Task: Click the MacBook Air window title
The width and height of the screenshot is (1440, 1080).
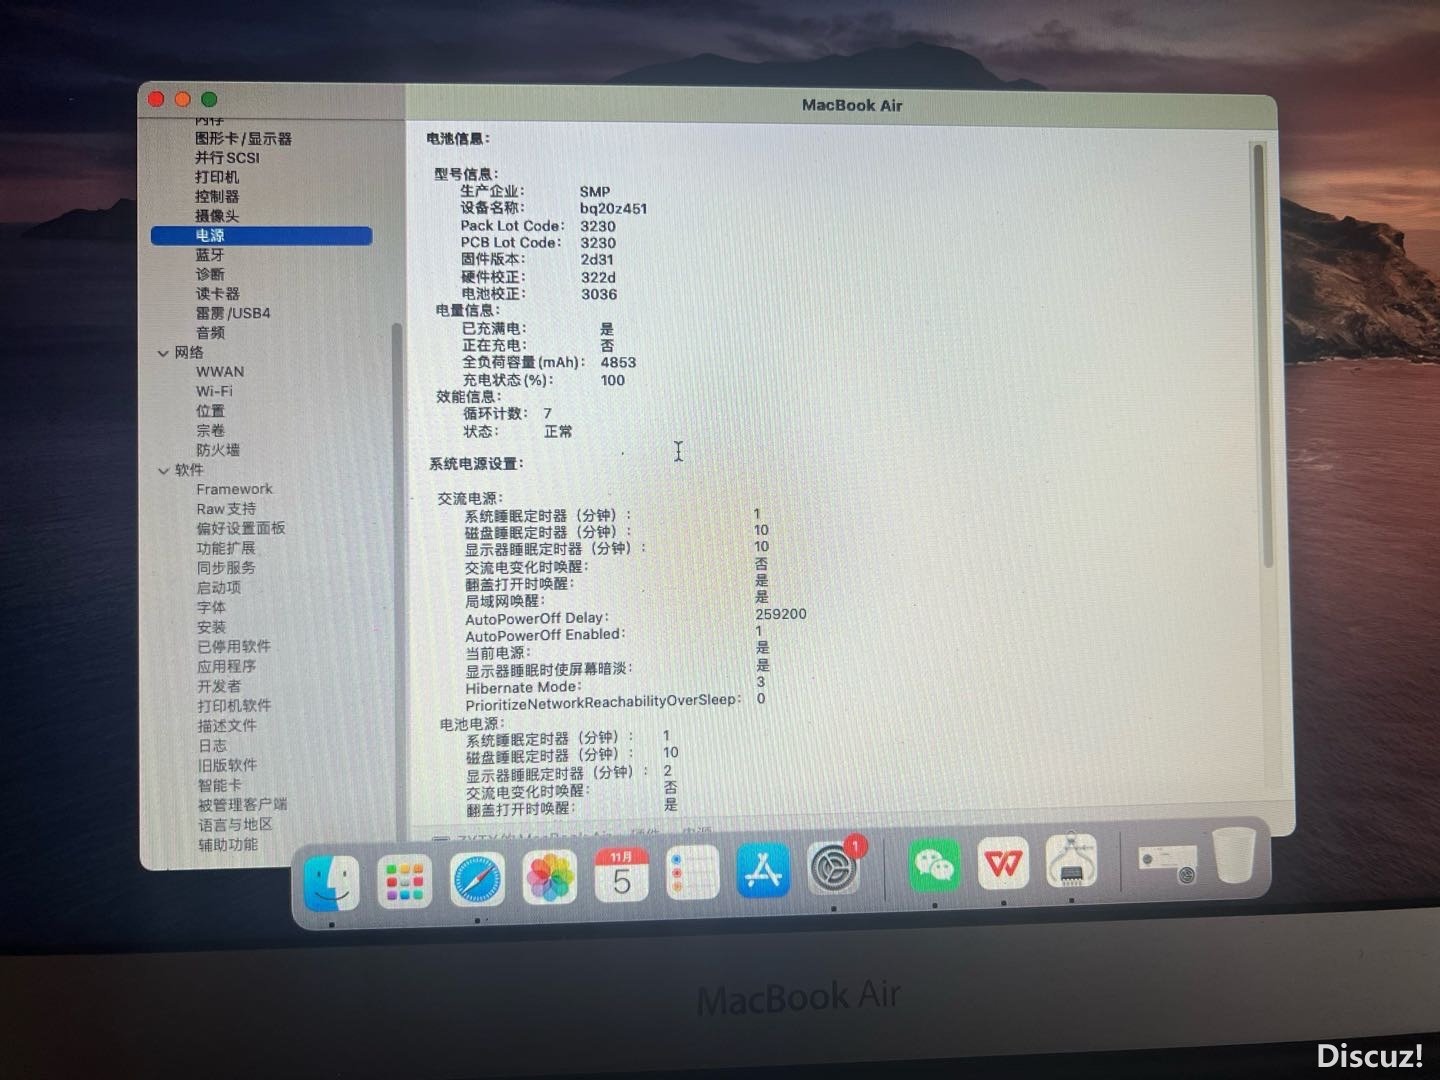Action: [x=852, y=105]
